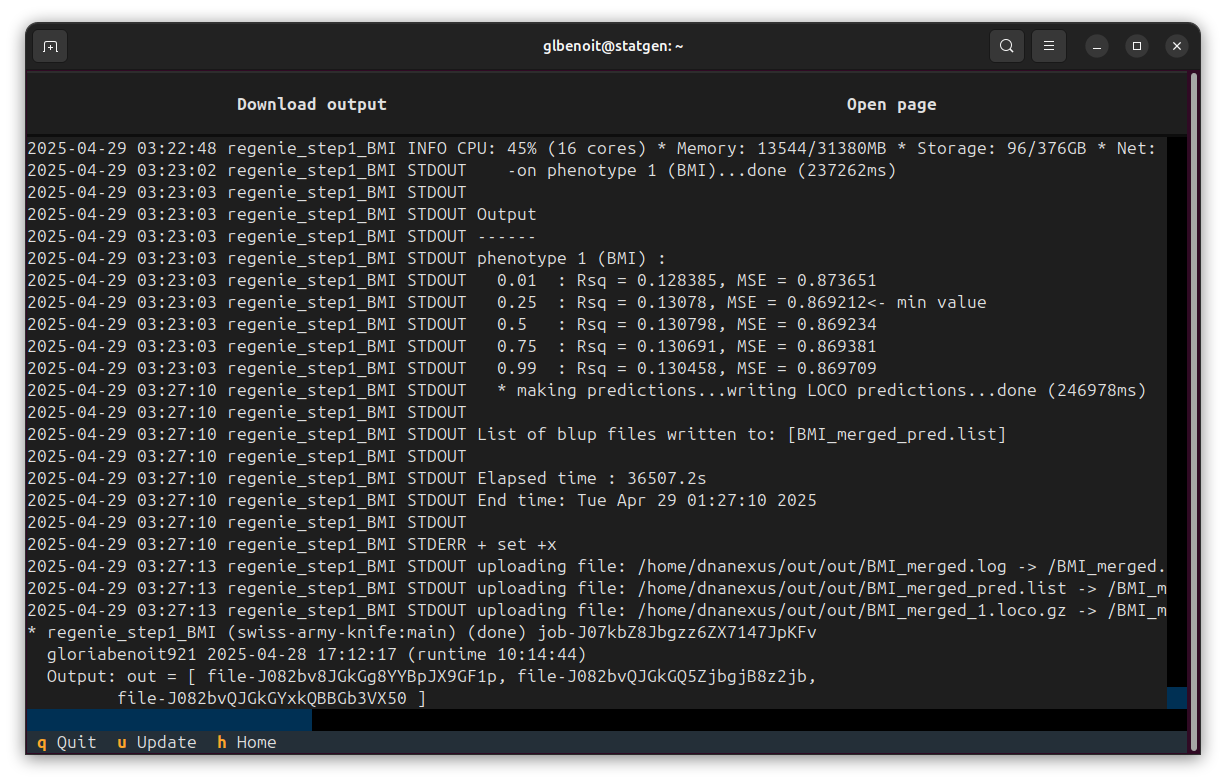
Task: Click the window title glbenoit@statgen
Action: click(x=611, y=46)
